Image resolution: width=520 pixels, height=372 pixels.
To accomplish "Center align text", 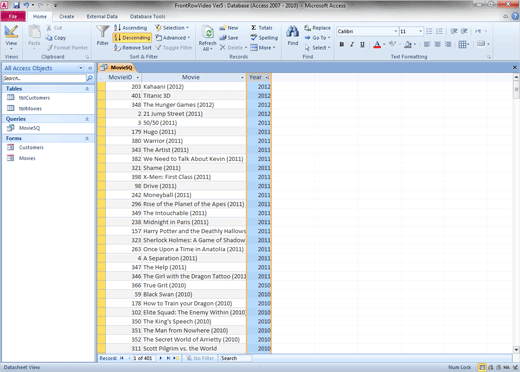I will [437, 44].
